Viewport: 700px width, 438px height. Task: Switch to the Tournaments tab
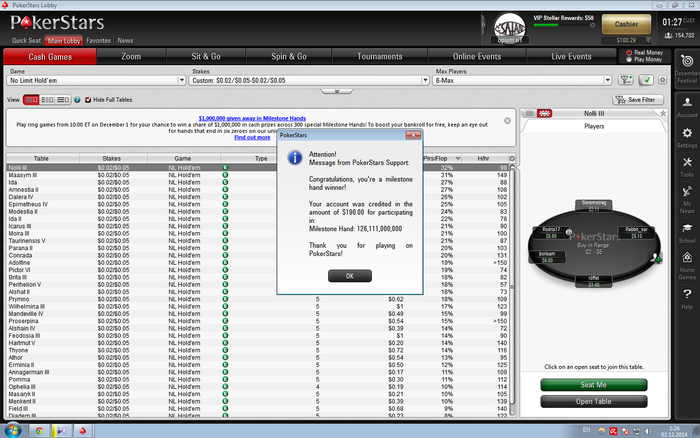click(x=379, y=56)
